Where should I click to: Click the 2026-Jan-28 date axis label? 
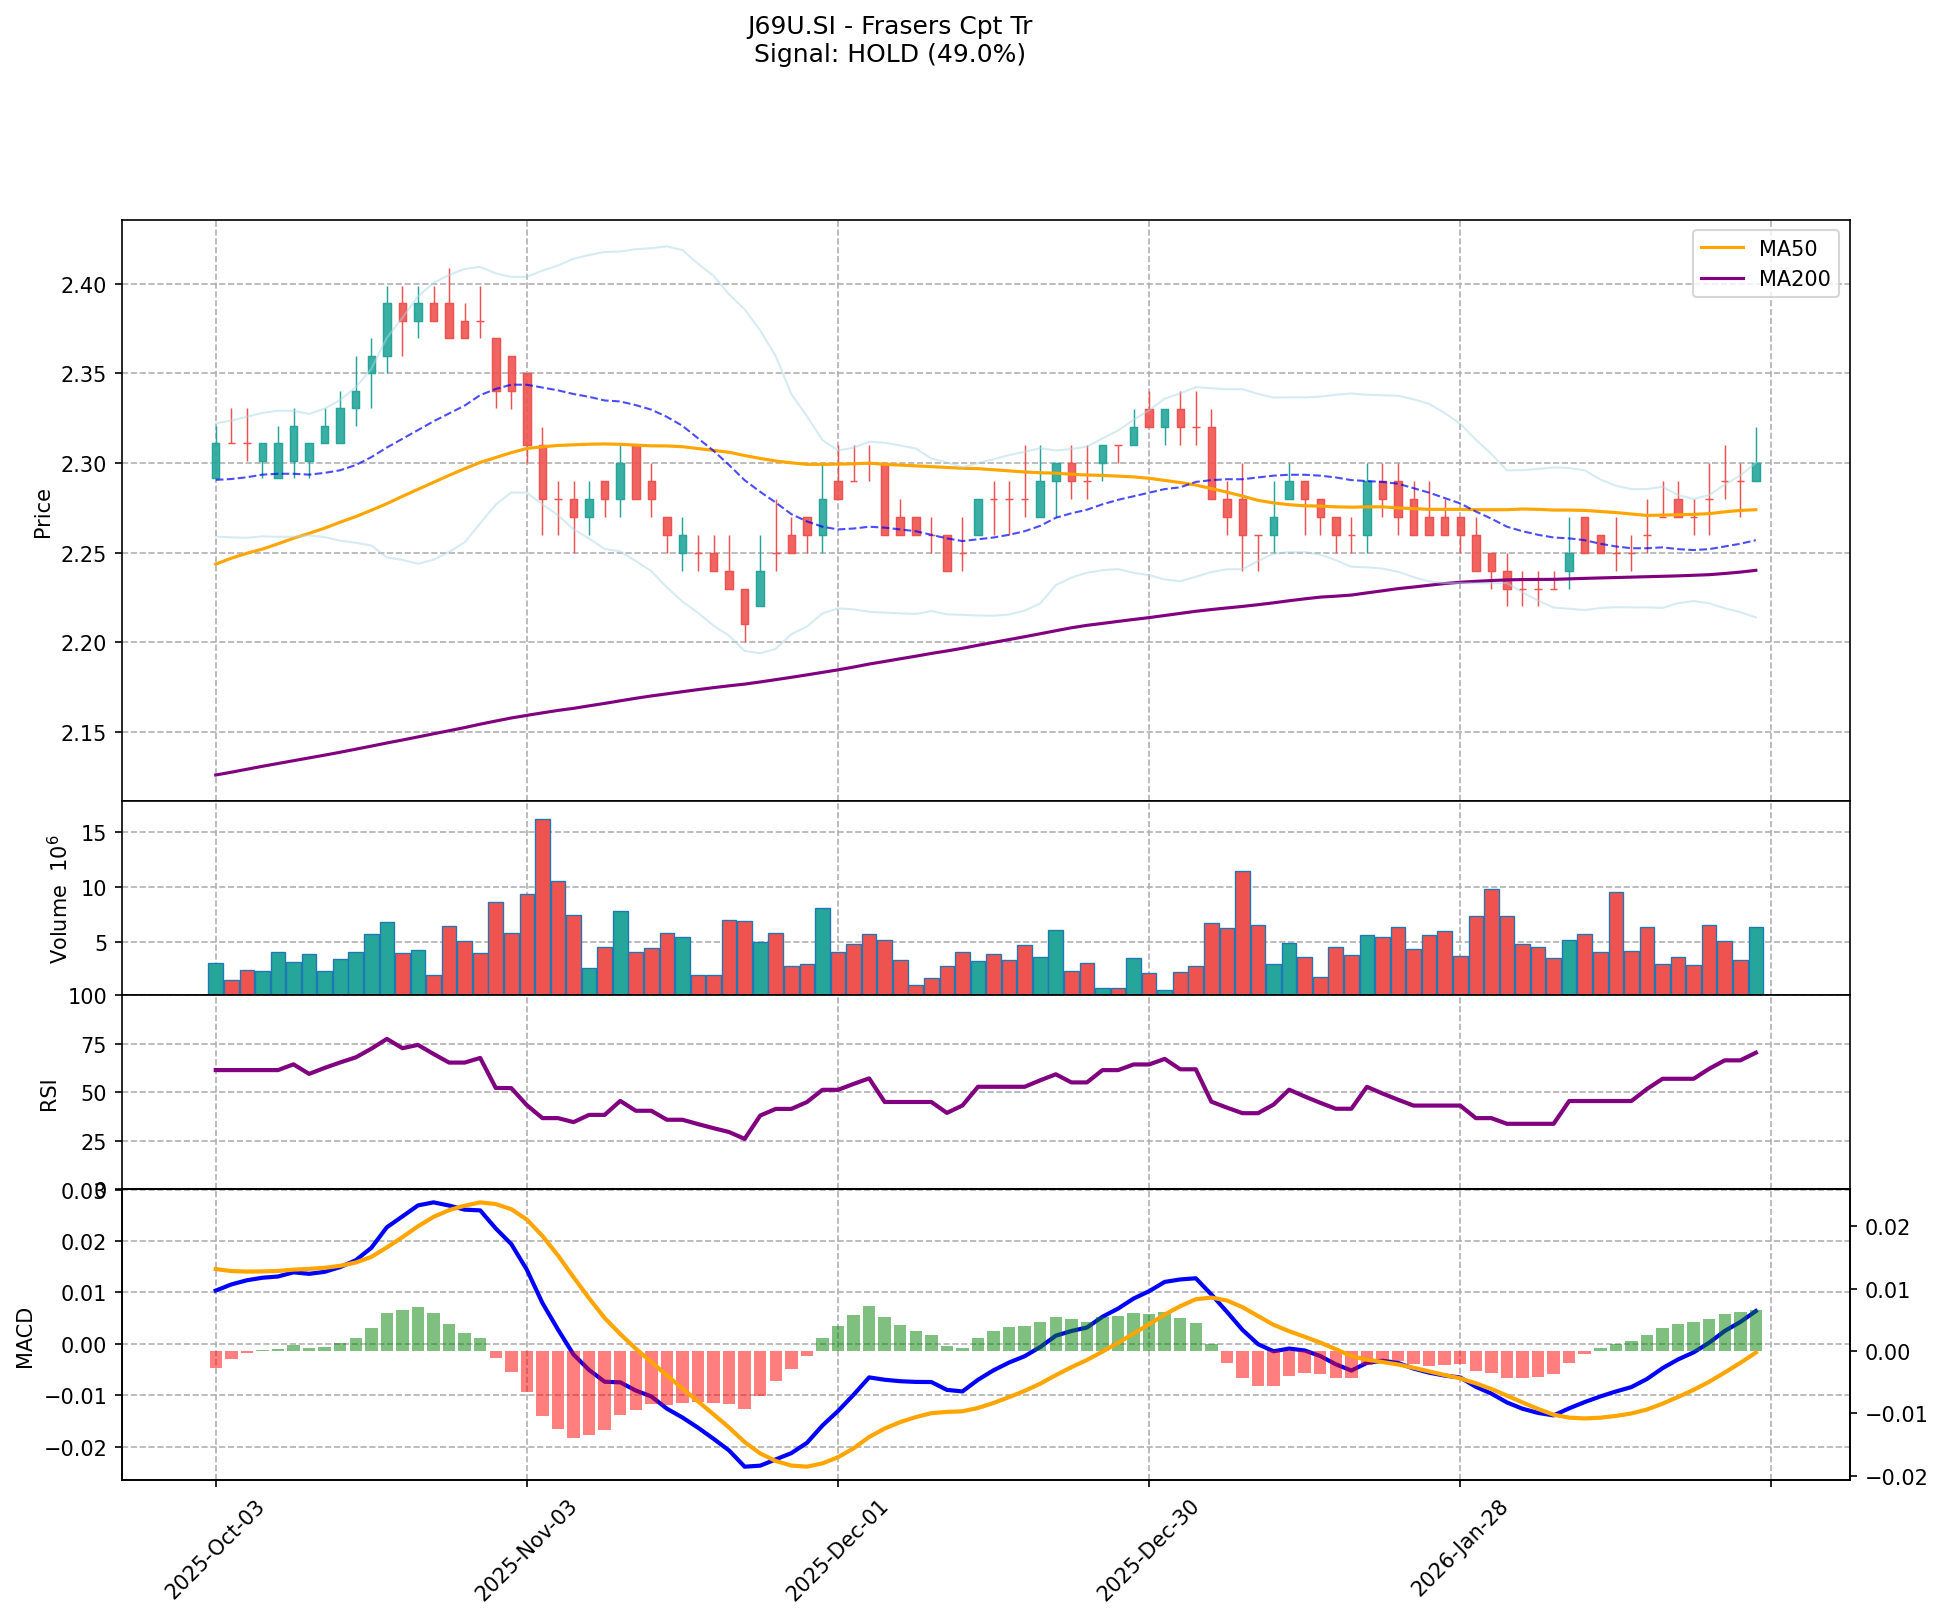1457,1548
